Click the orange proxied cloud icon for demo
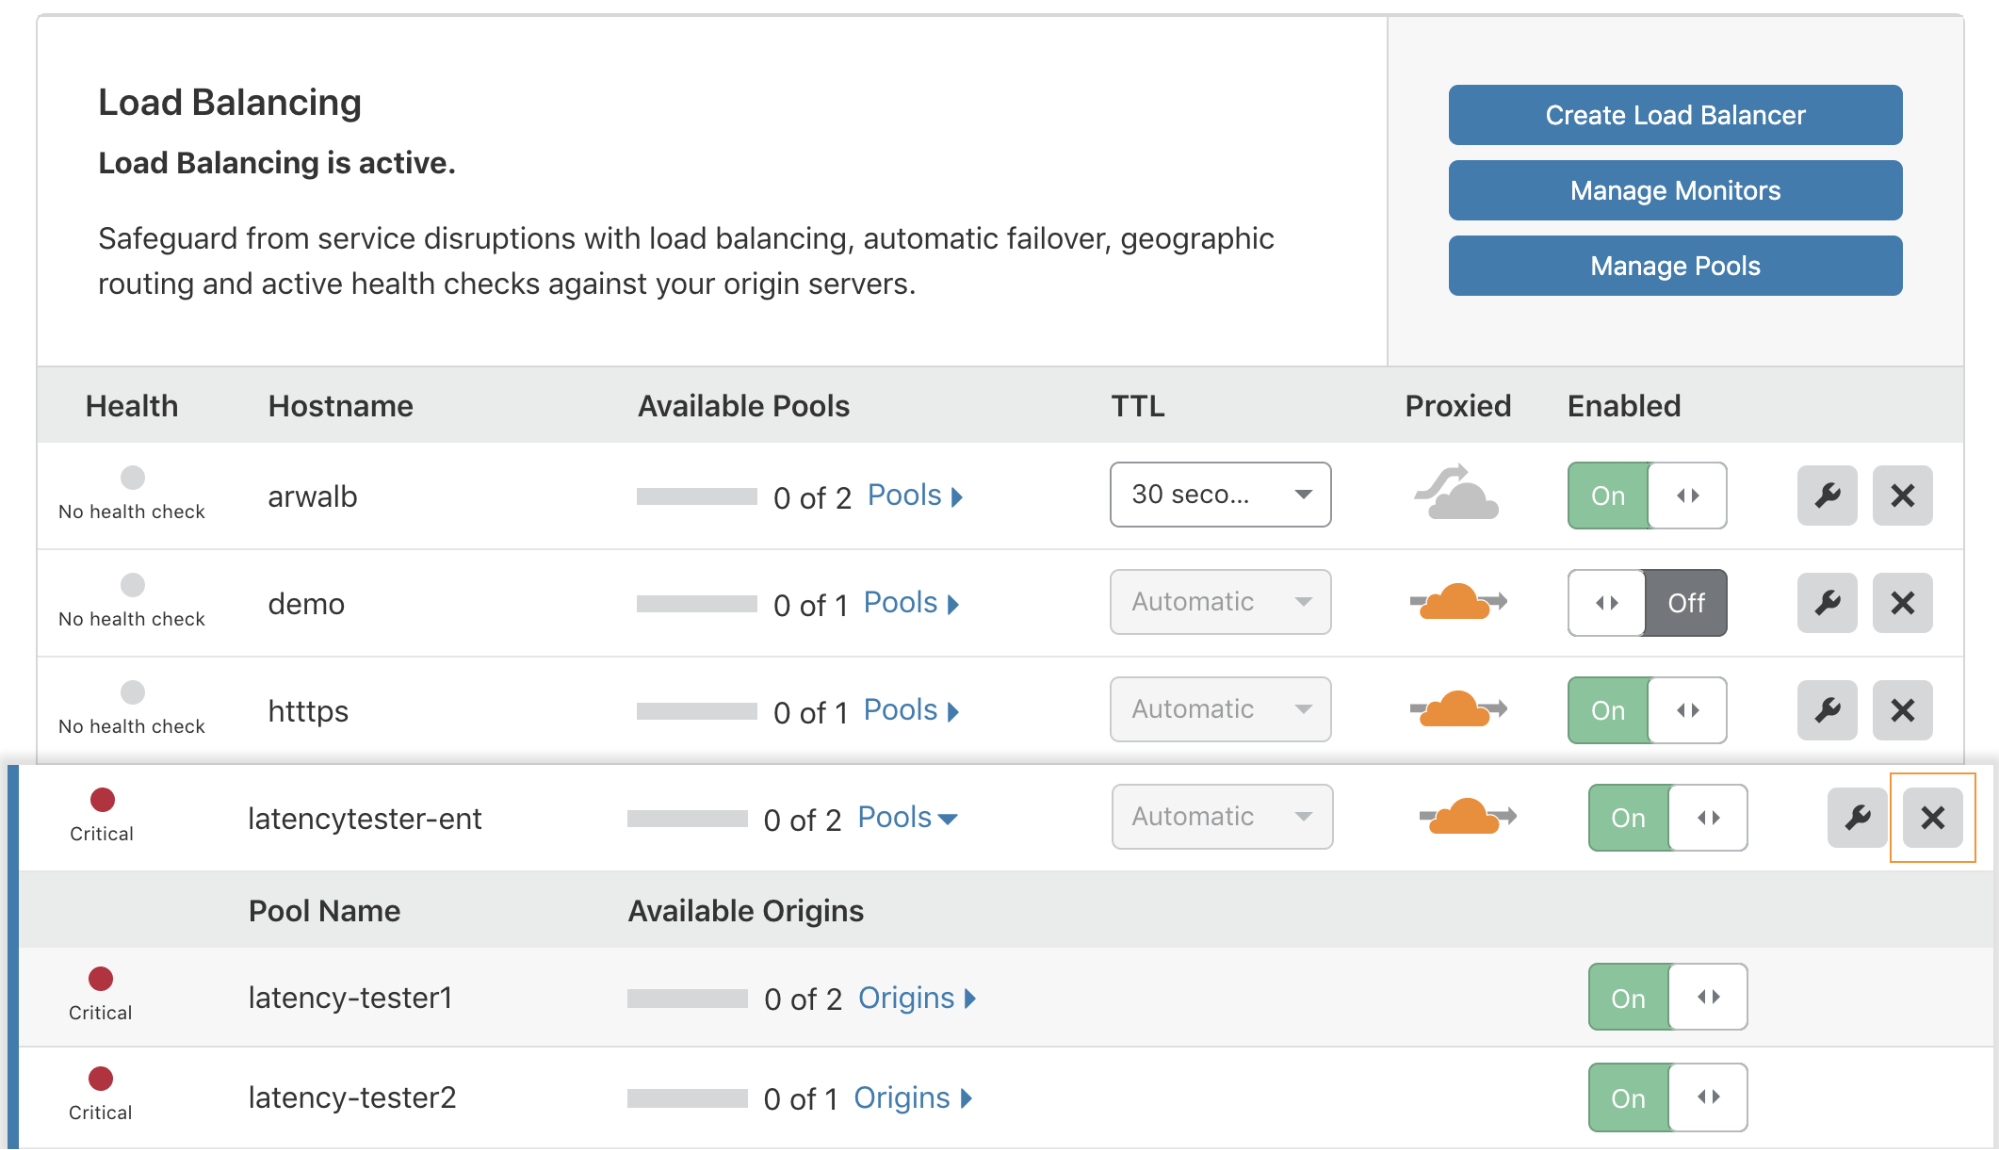 click(x=1457, y=601)
